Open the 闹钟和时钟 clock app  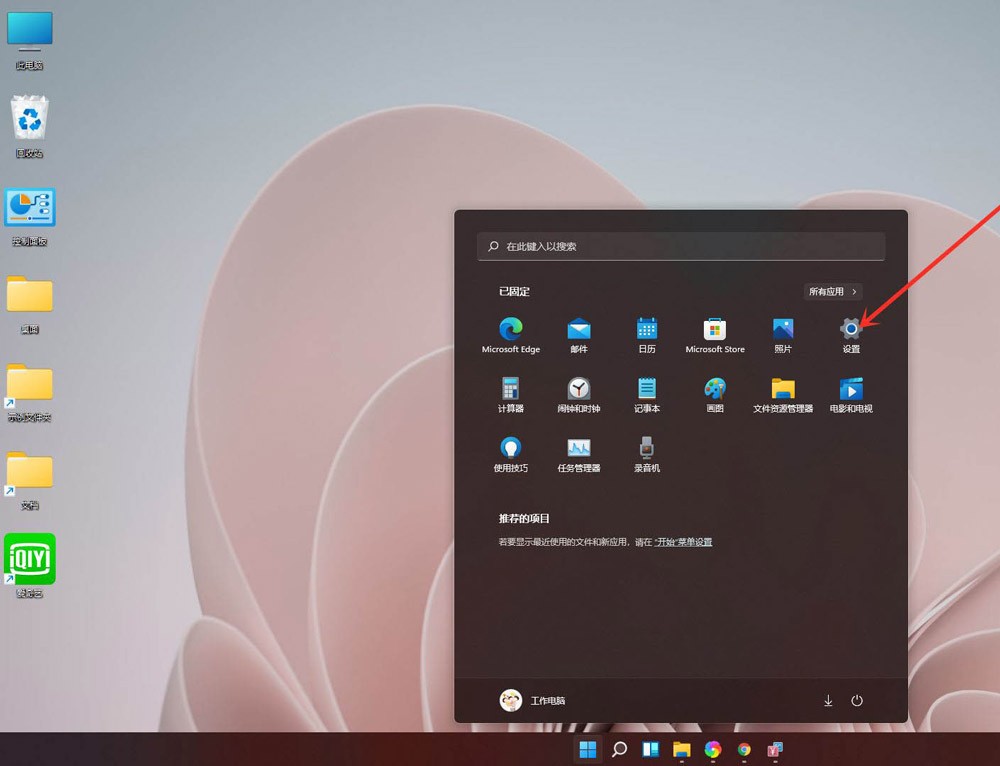coord(579,387)
